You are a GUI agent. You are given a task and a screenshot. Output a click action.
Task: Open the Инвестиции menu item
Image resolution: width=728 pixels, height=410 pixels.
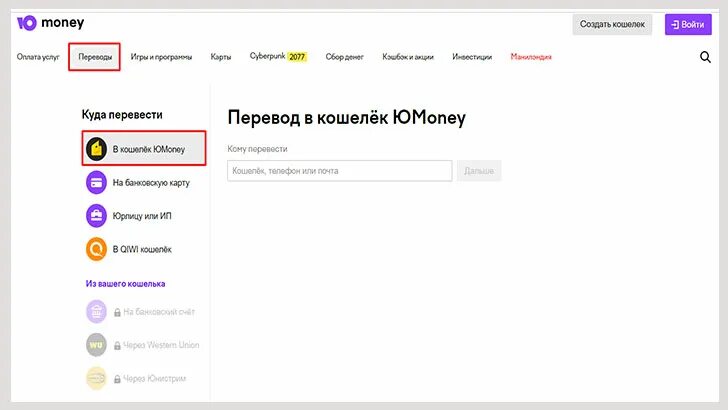(472, 57)
